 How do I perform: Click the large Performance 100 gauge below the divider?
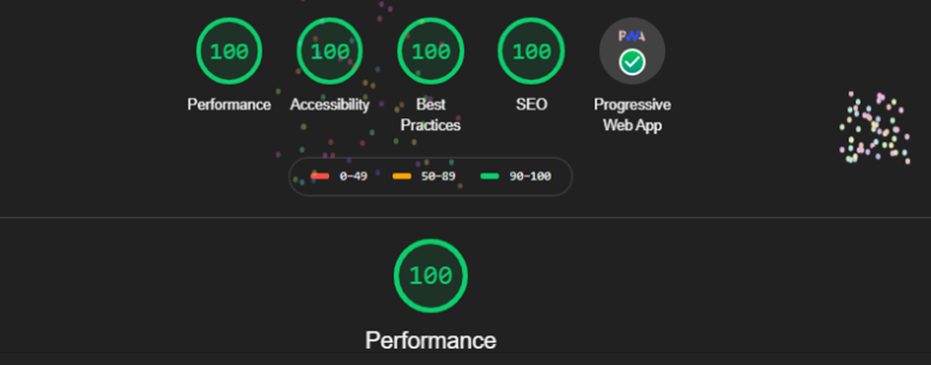(x=430, y=276)
